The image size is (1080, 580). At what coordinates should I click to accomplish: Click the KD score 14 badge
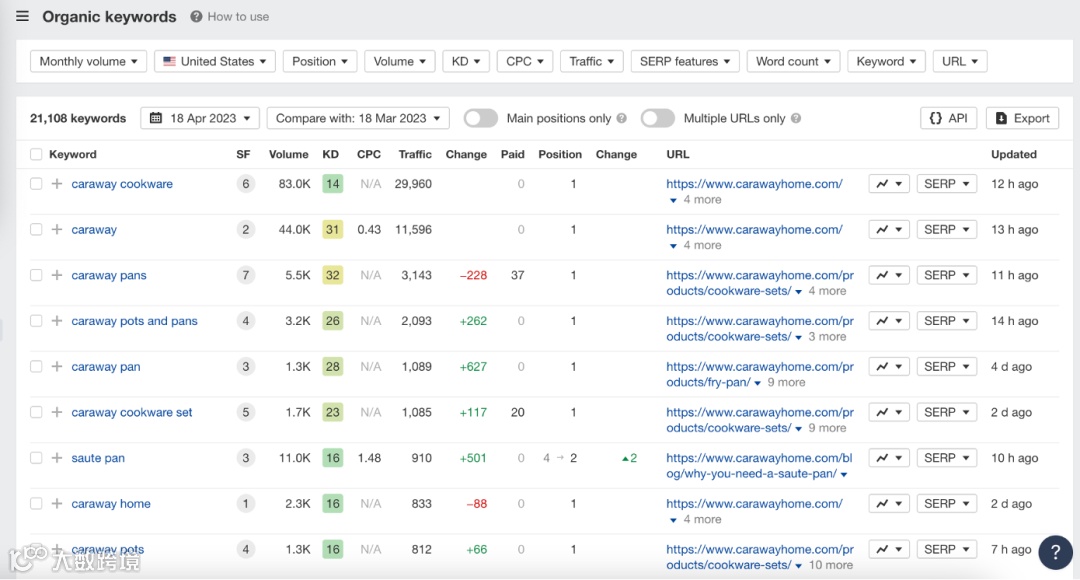[333, 184]
